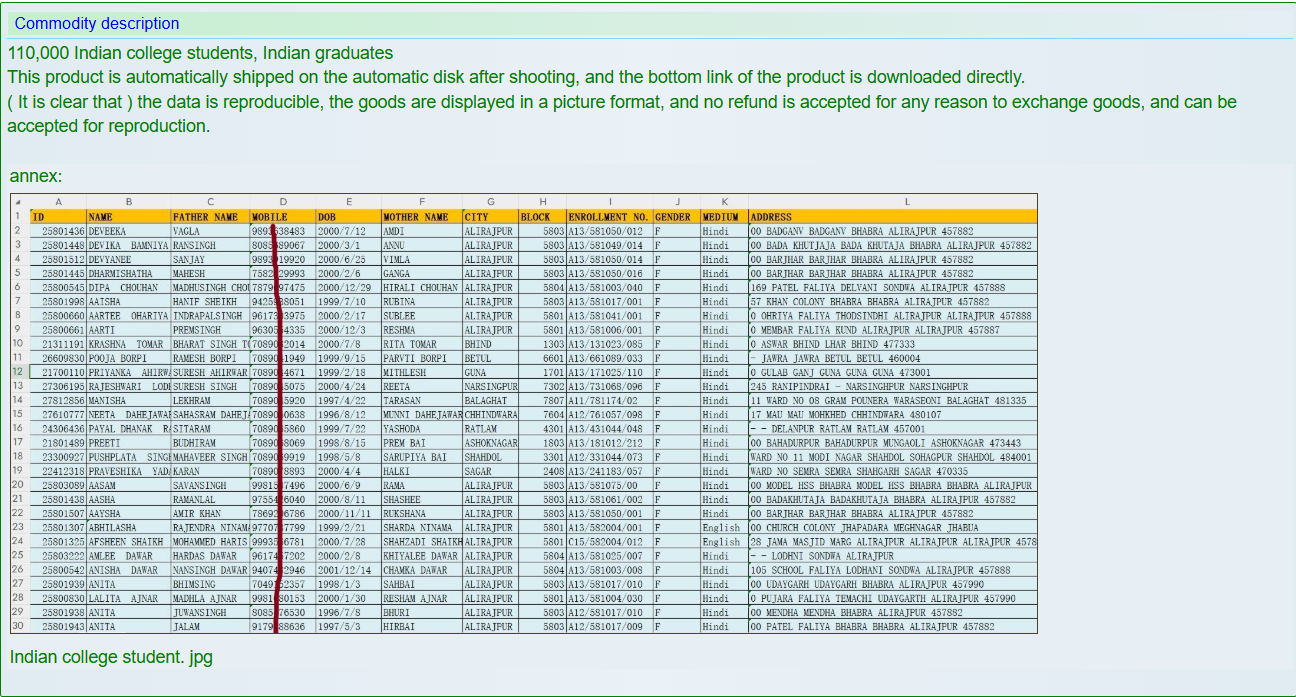Click the CITY header cell
This screenshot has height=697, width=1296.
[489, 216]
